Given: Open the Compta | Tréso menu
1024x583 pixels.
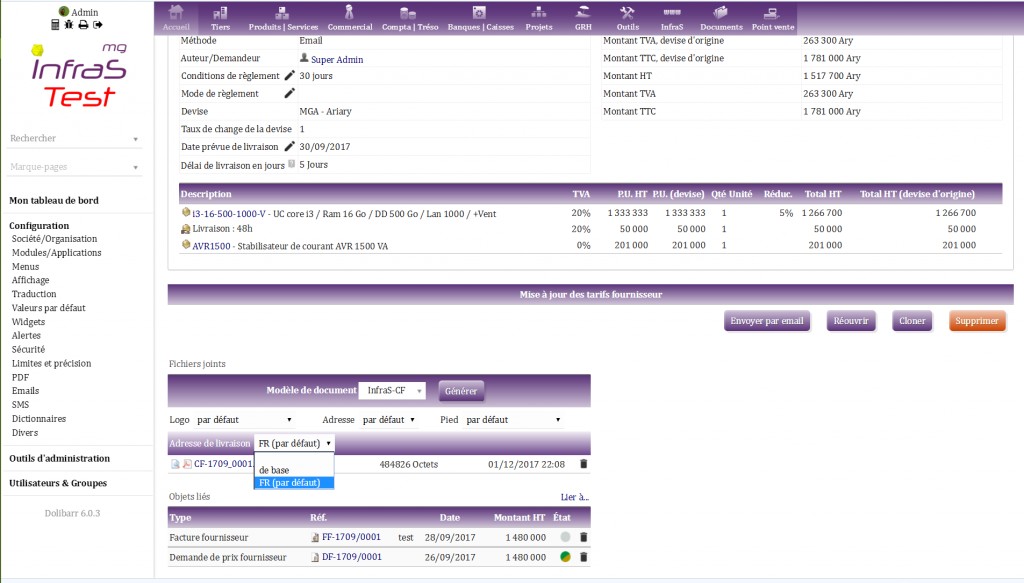Looking at the screenshot, I should [x=409, y=18].
